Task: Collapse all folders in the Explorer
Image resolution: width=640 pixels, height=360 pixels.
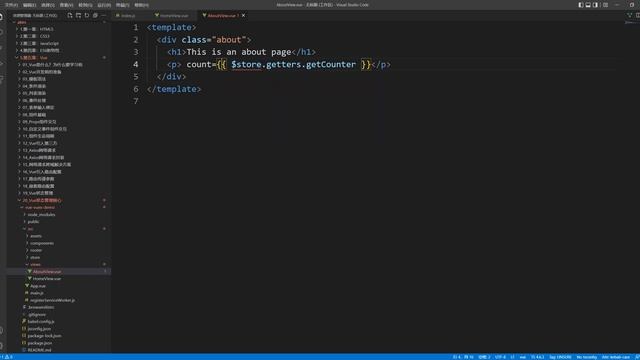Action: tap(96, 16)
